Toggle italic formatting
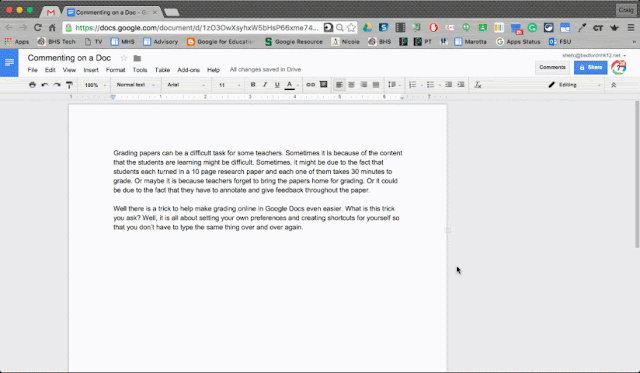 pos(264,84)
